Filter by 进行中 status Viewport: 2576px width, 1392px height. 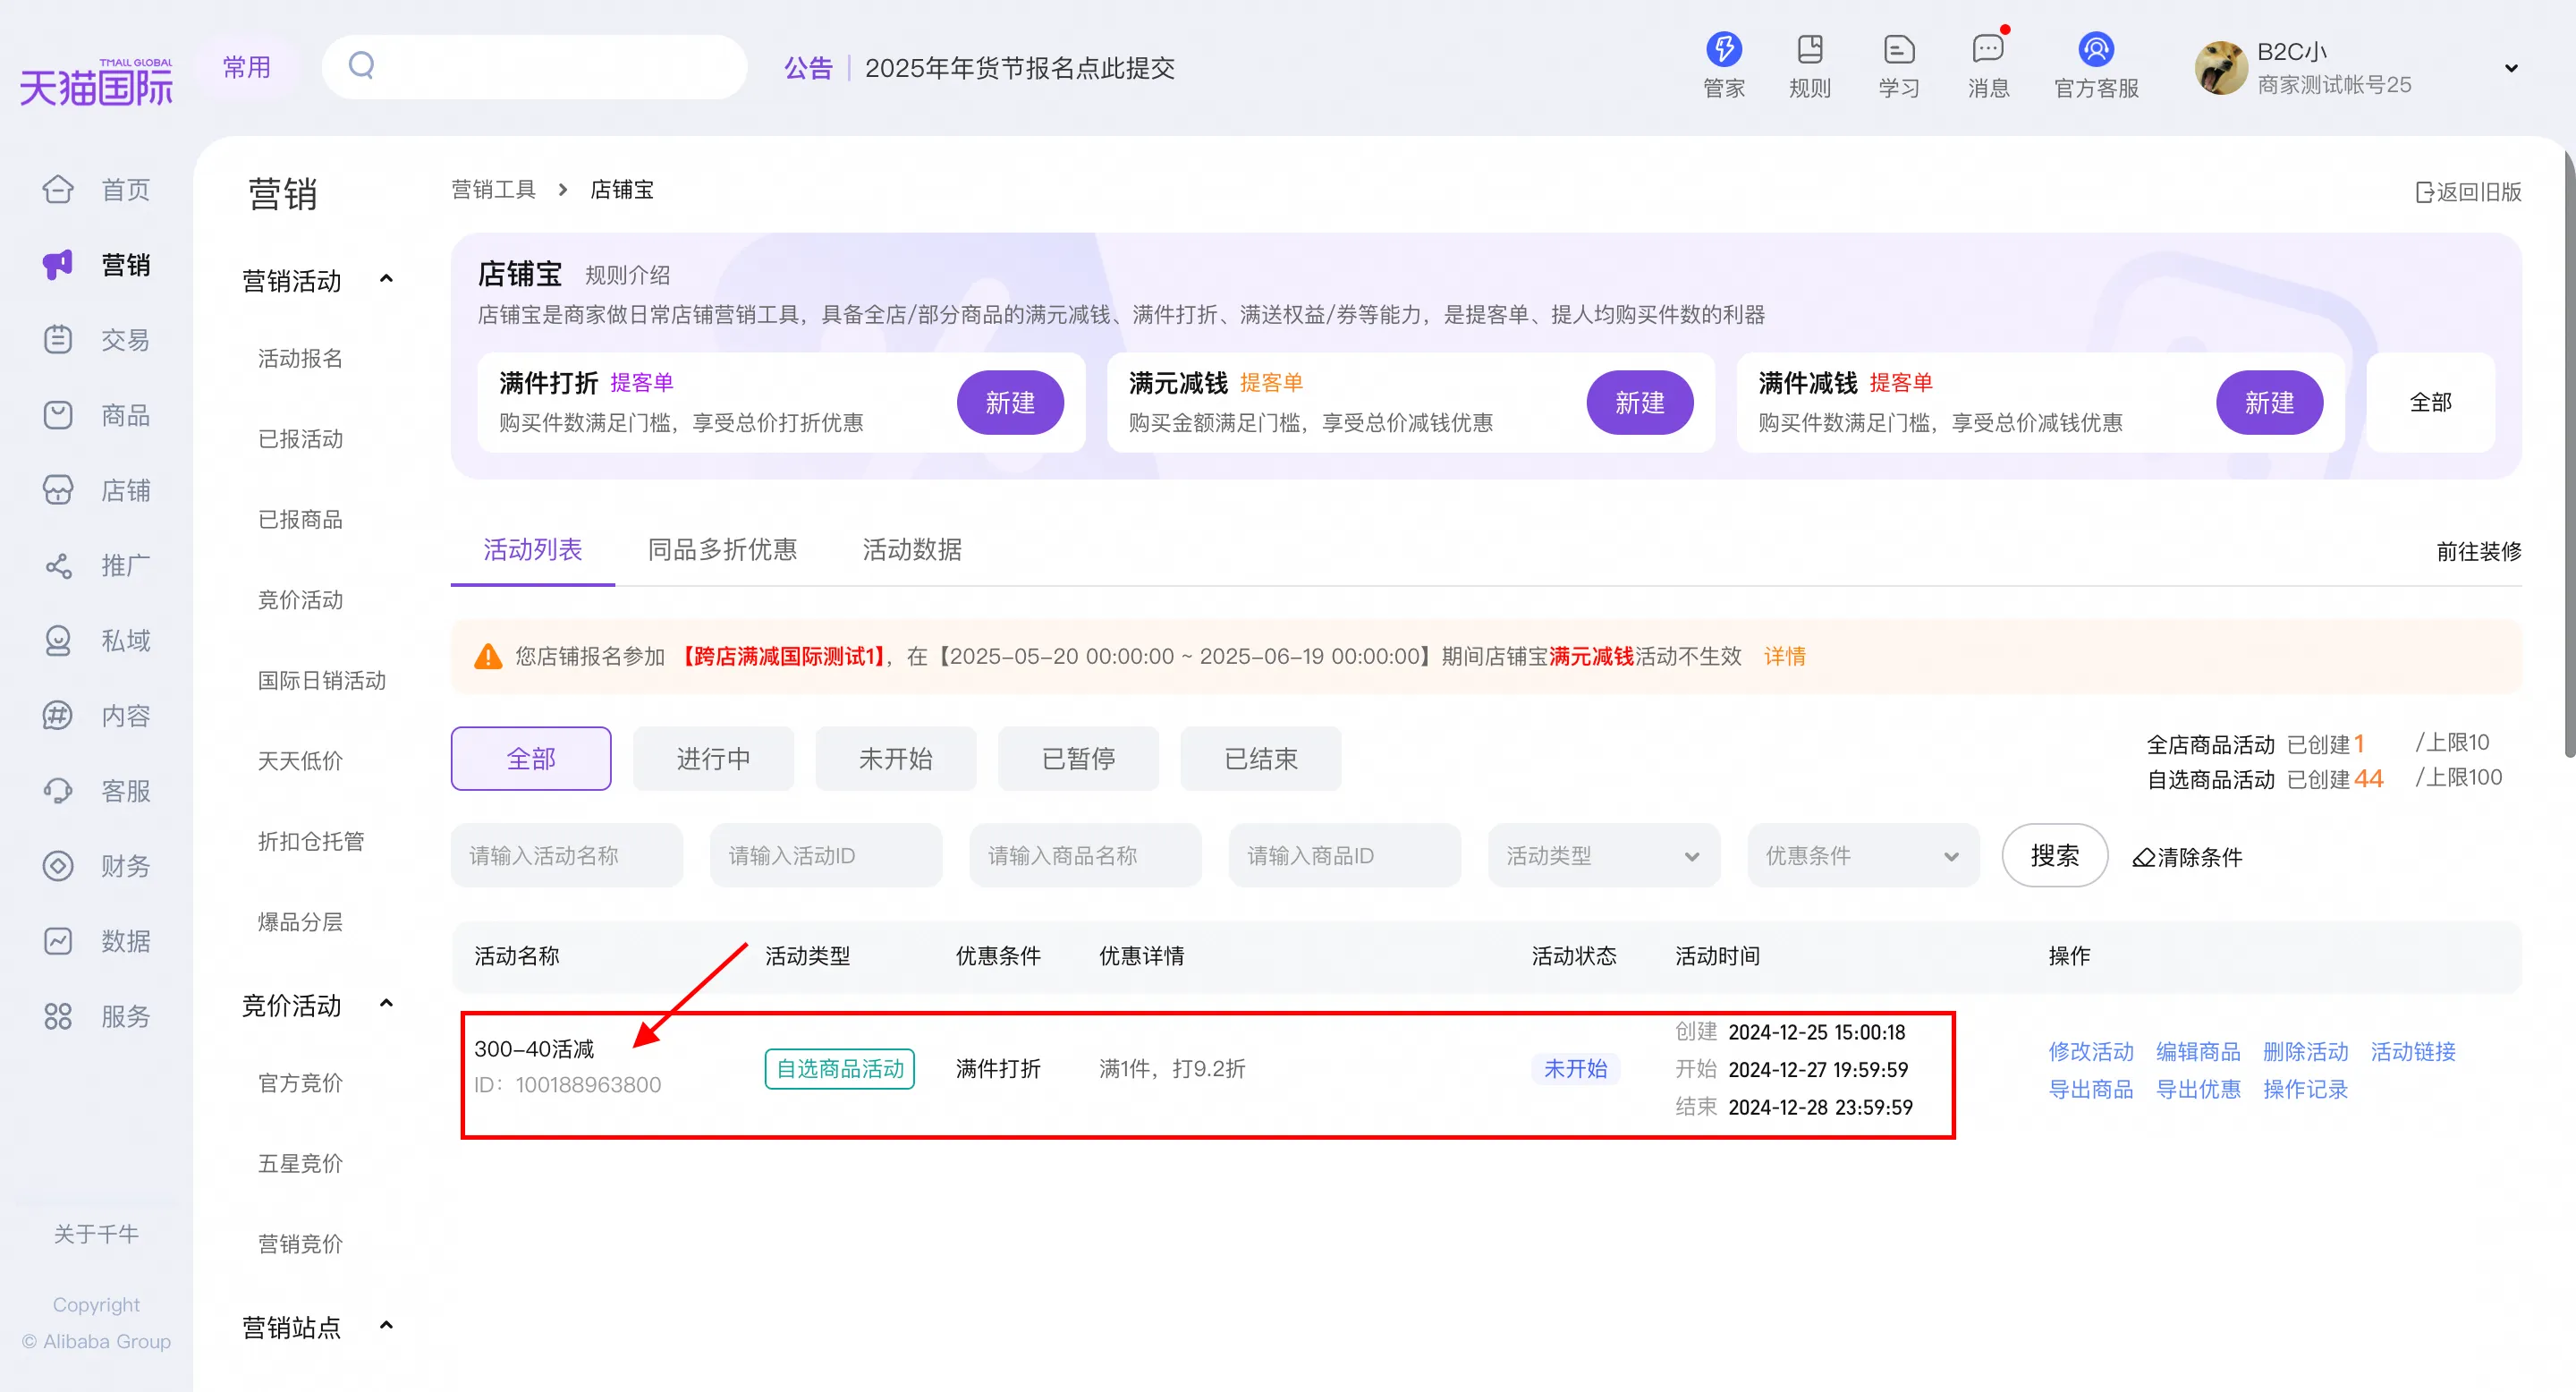[713, 758]
